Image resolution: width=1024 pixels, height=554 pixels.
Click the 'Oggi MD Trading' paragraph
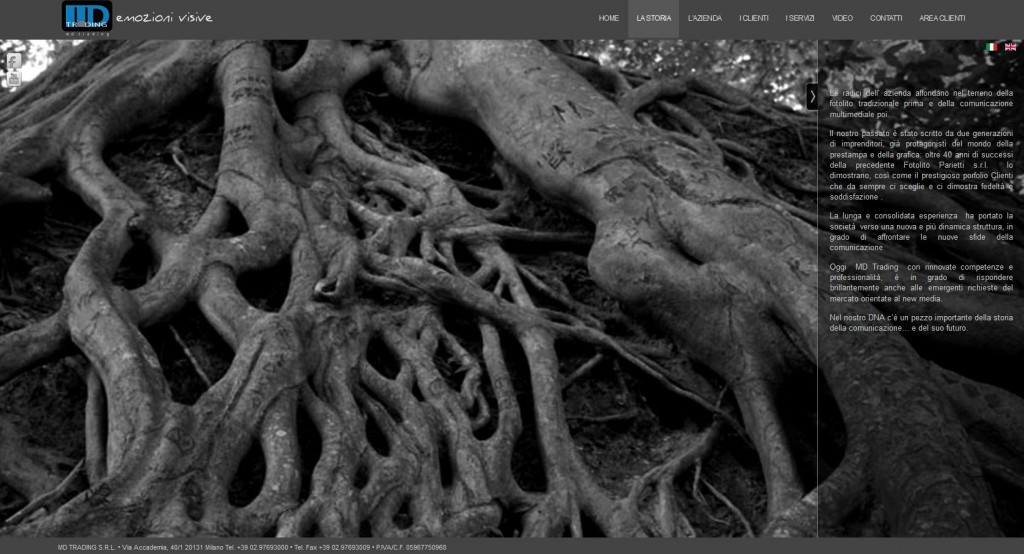click(x=920, y=282)
